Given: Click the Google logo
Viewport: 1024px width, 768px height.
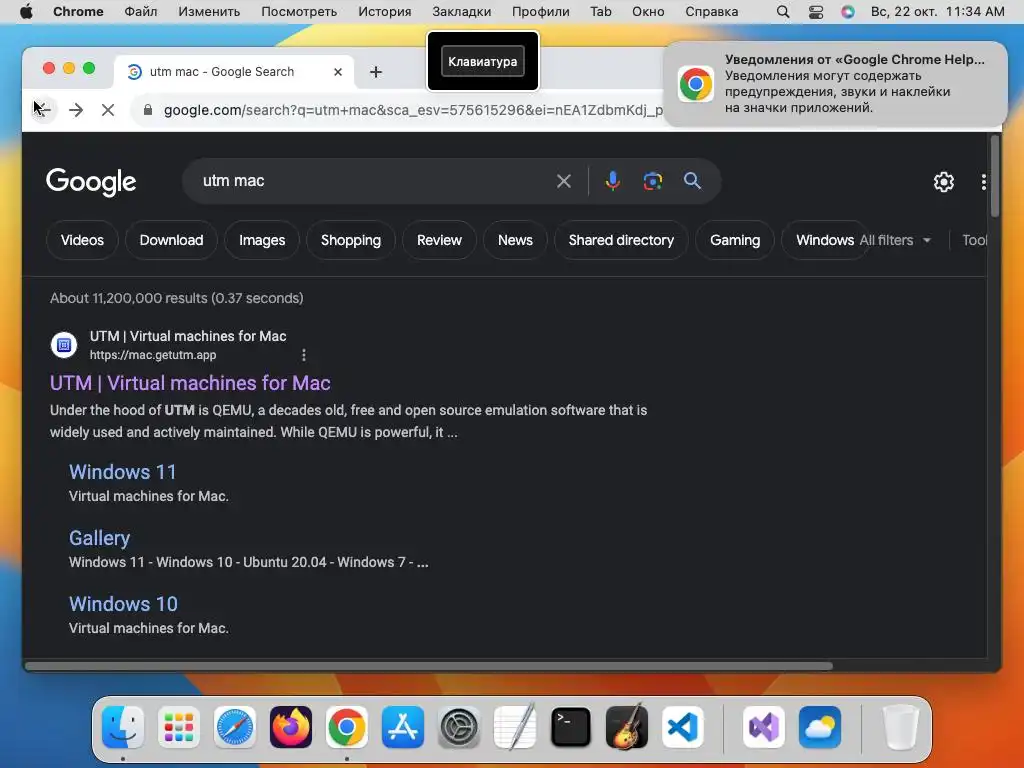Looking at the screenshot, I should (x=91, y=182).
